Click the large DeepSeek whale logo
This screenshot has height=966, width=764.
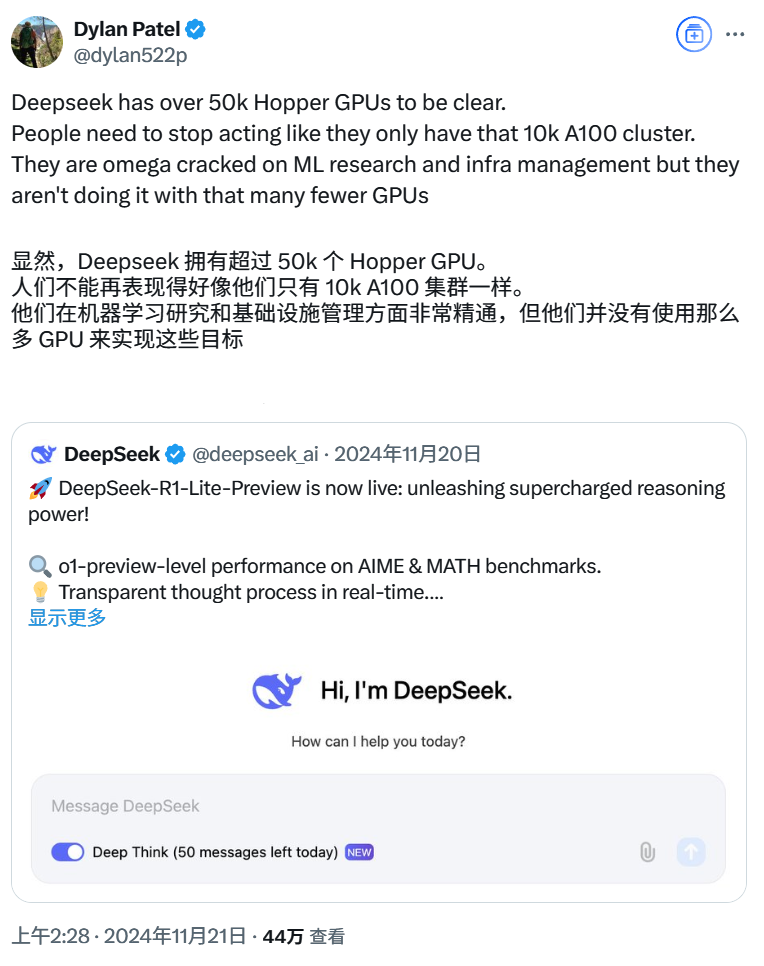(277, 691)
